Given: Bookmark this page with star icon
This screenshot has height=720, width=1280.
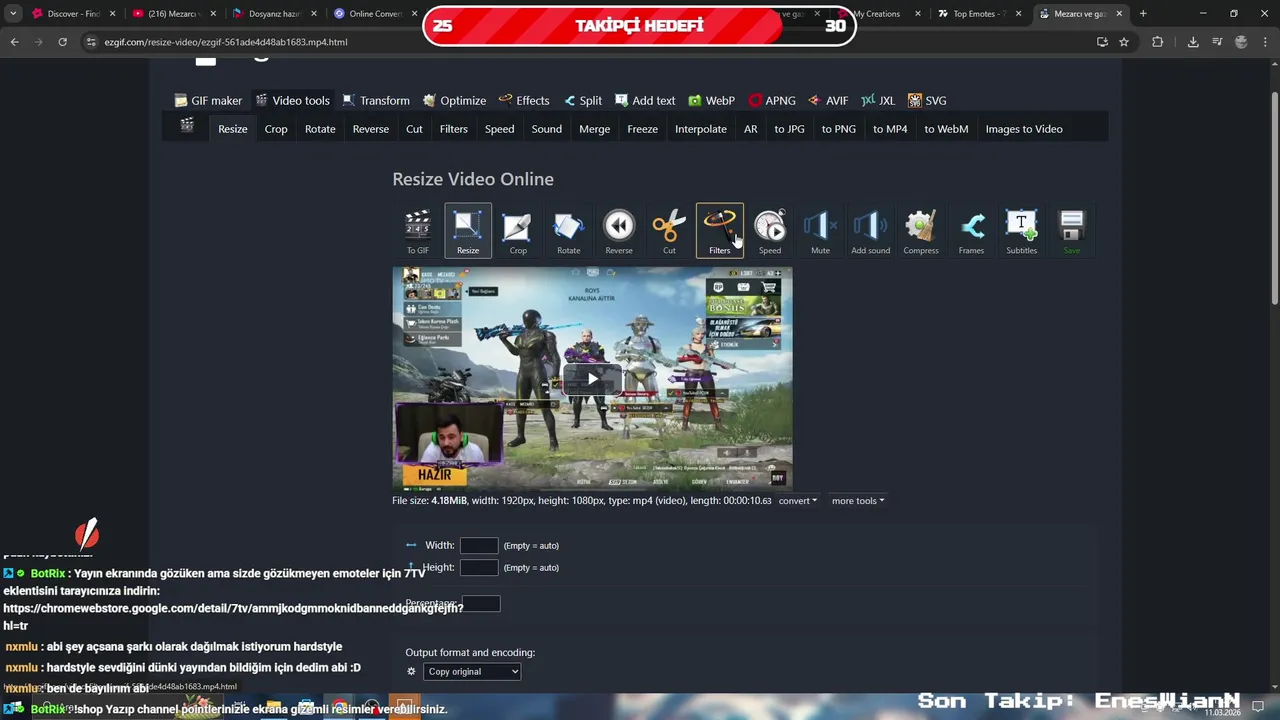Looking at the screenshot, I should click(x=1124, y=42).
